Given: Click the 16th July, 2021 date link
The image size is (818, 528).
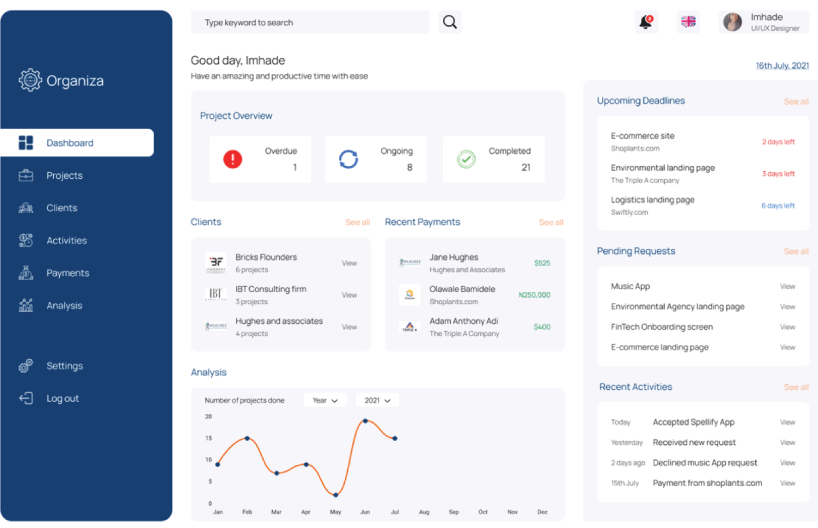Looking at the screenshot, I should pos(782,66).
